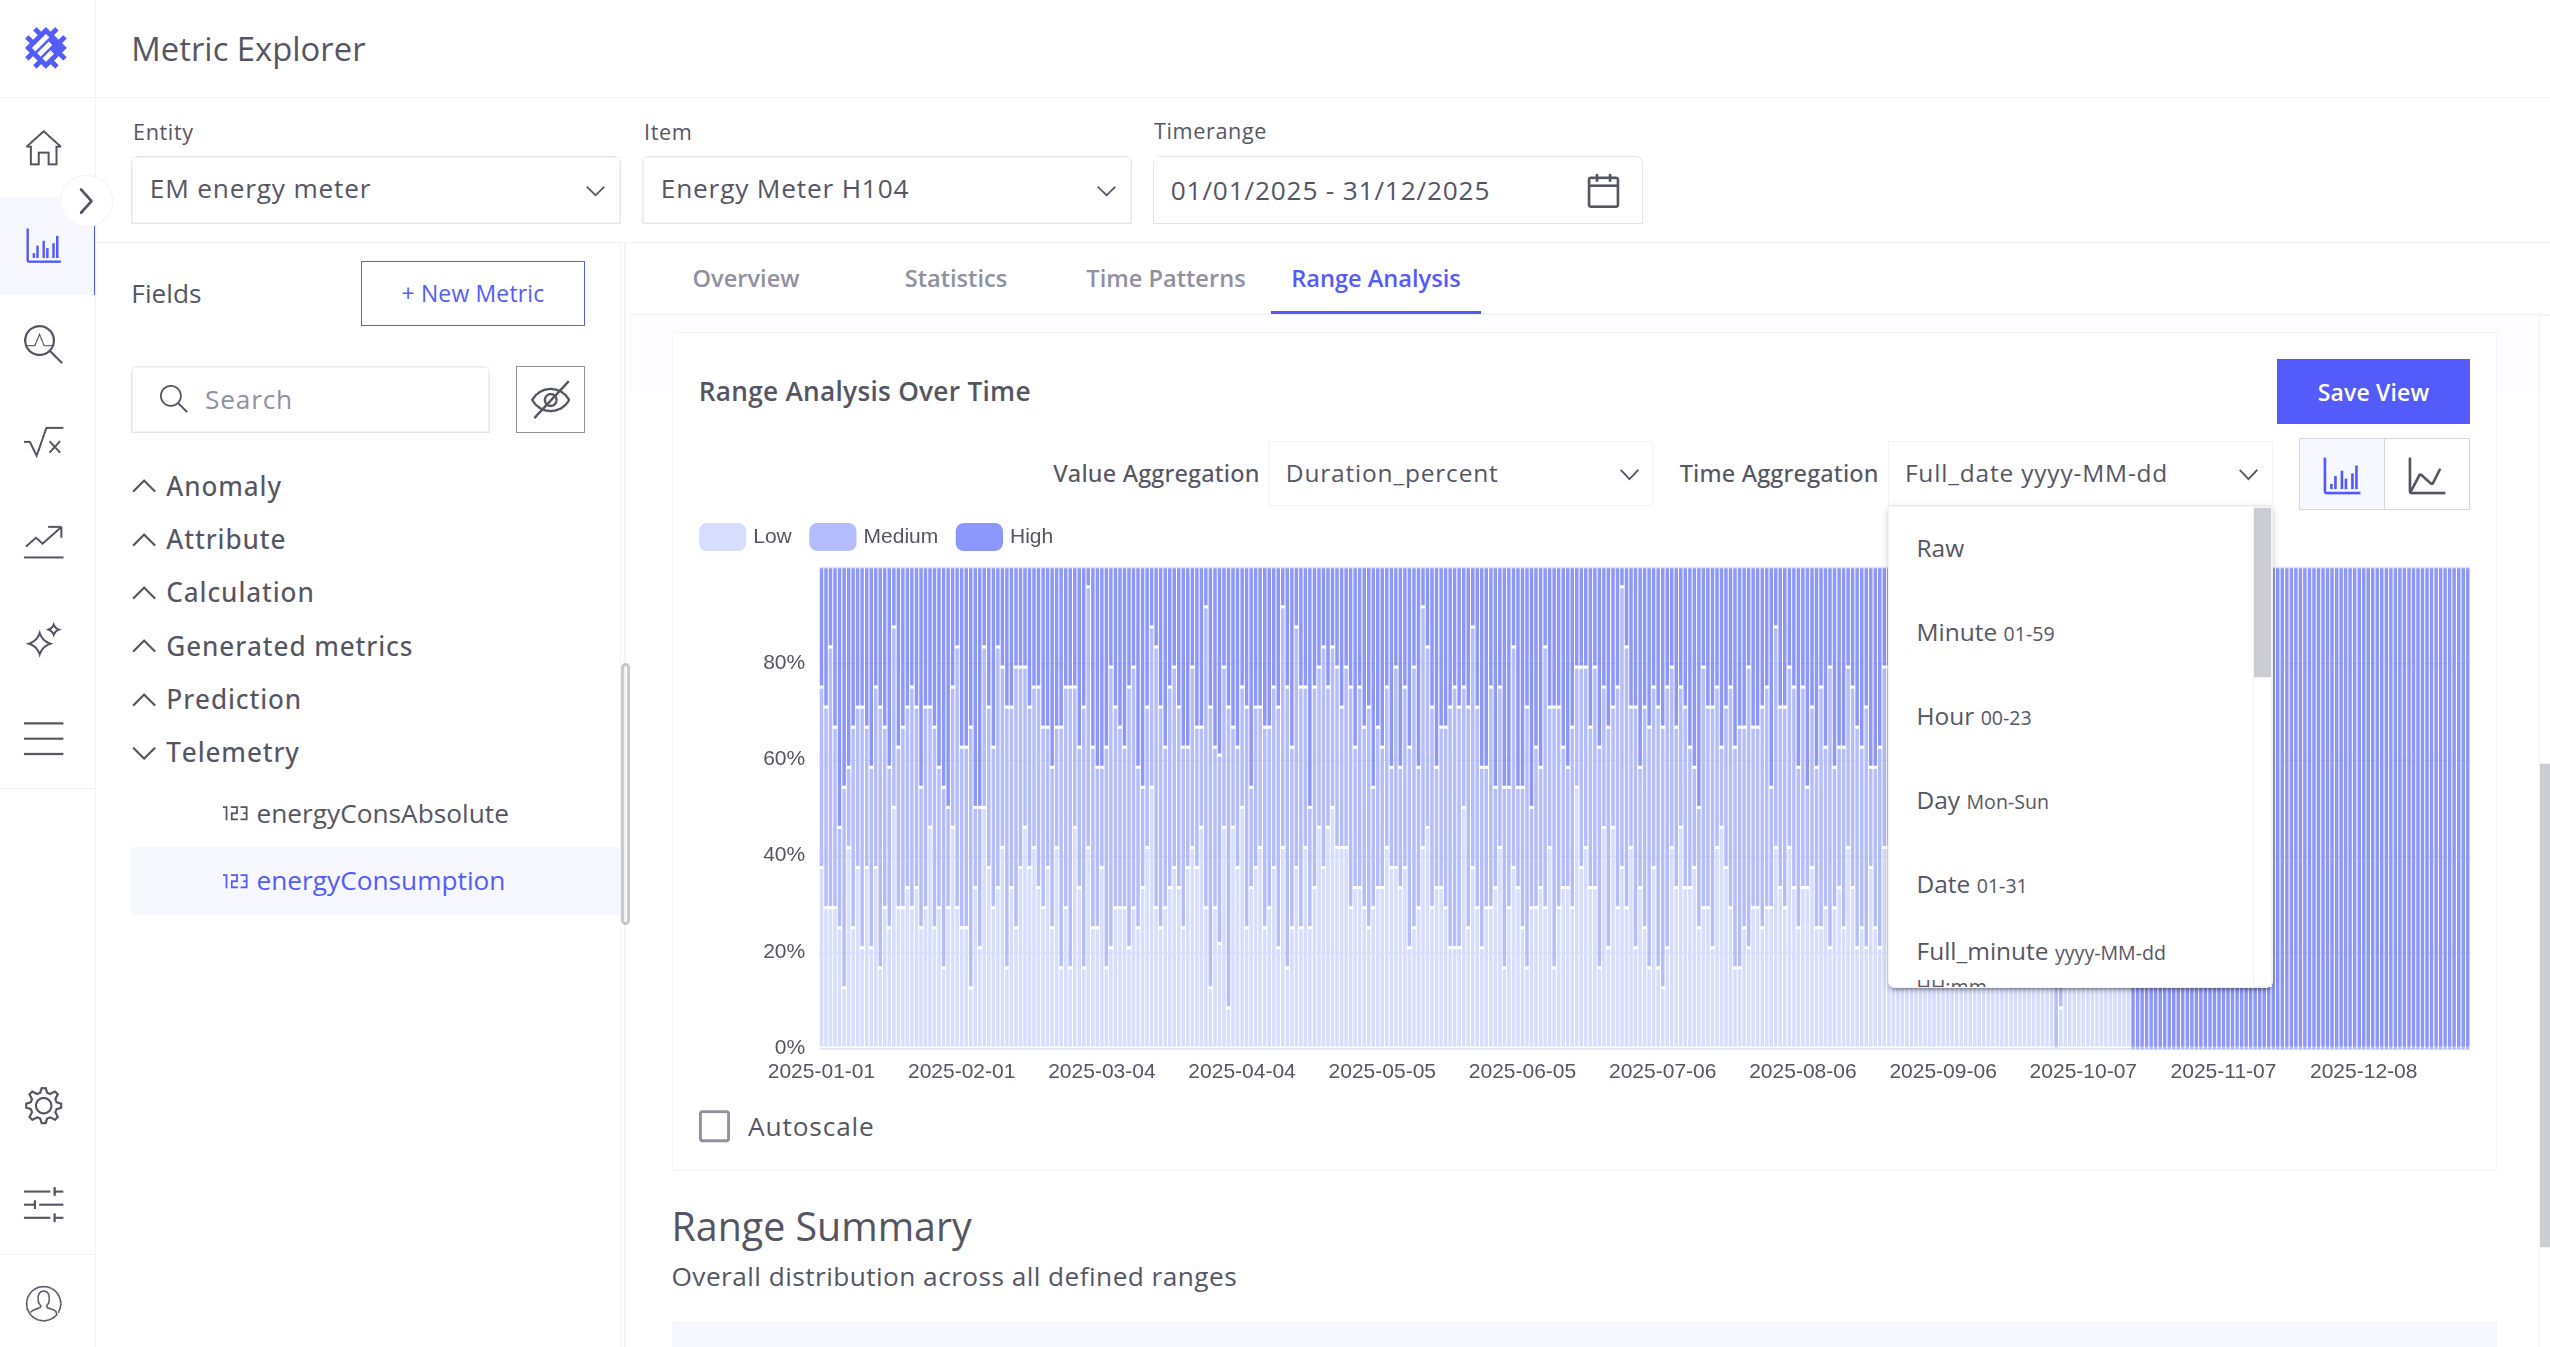Click the sparkle AI icon in sidebar
Viewport: 2550px width, 1347px height.
click(x=43, y=640)
